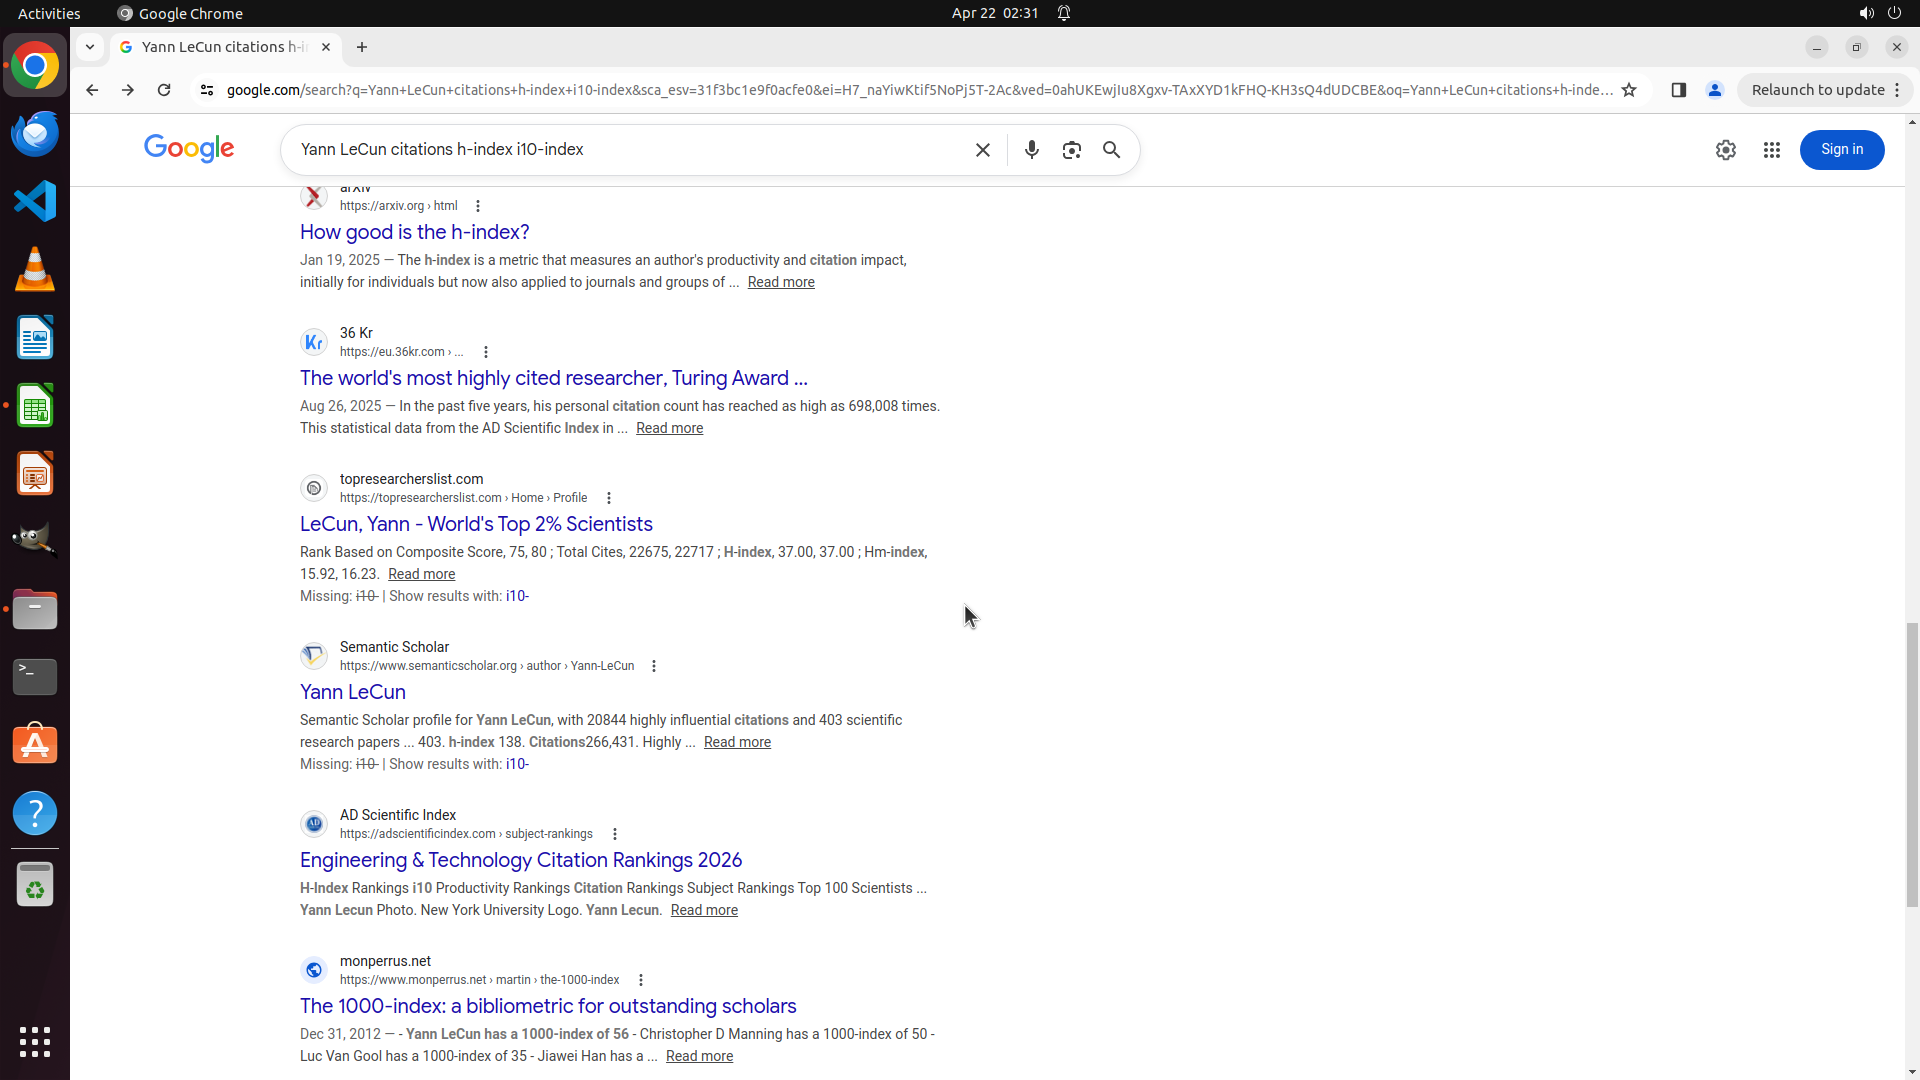Open Google Lens image search
Viewport: 1920px width, 1080px height.
[1071, 150]
